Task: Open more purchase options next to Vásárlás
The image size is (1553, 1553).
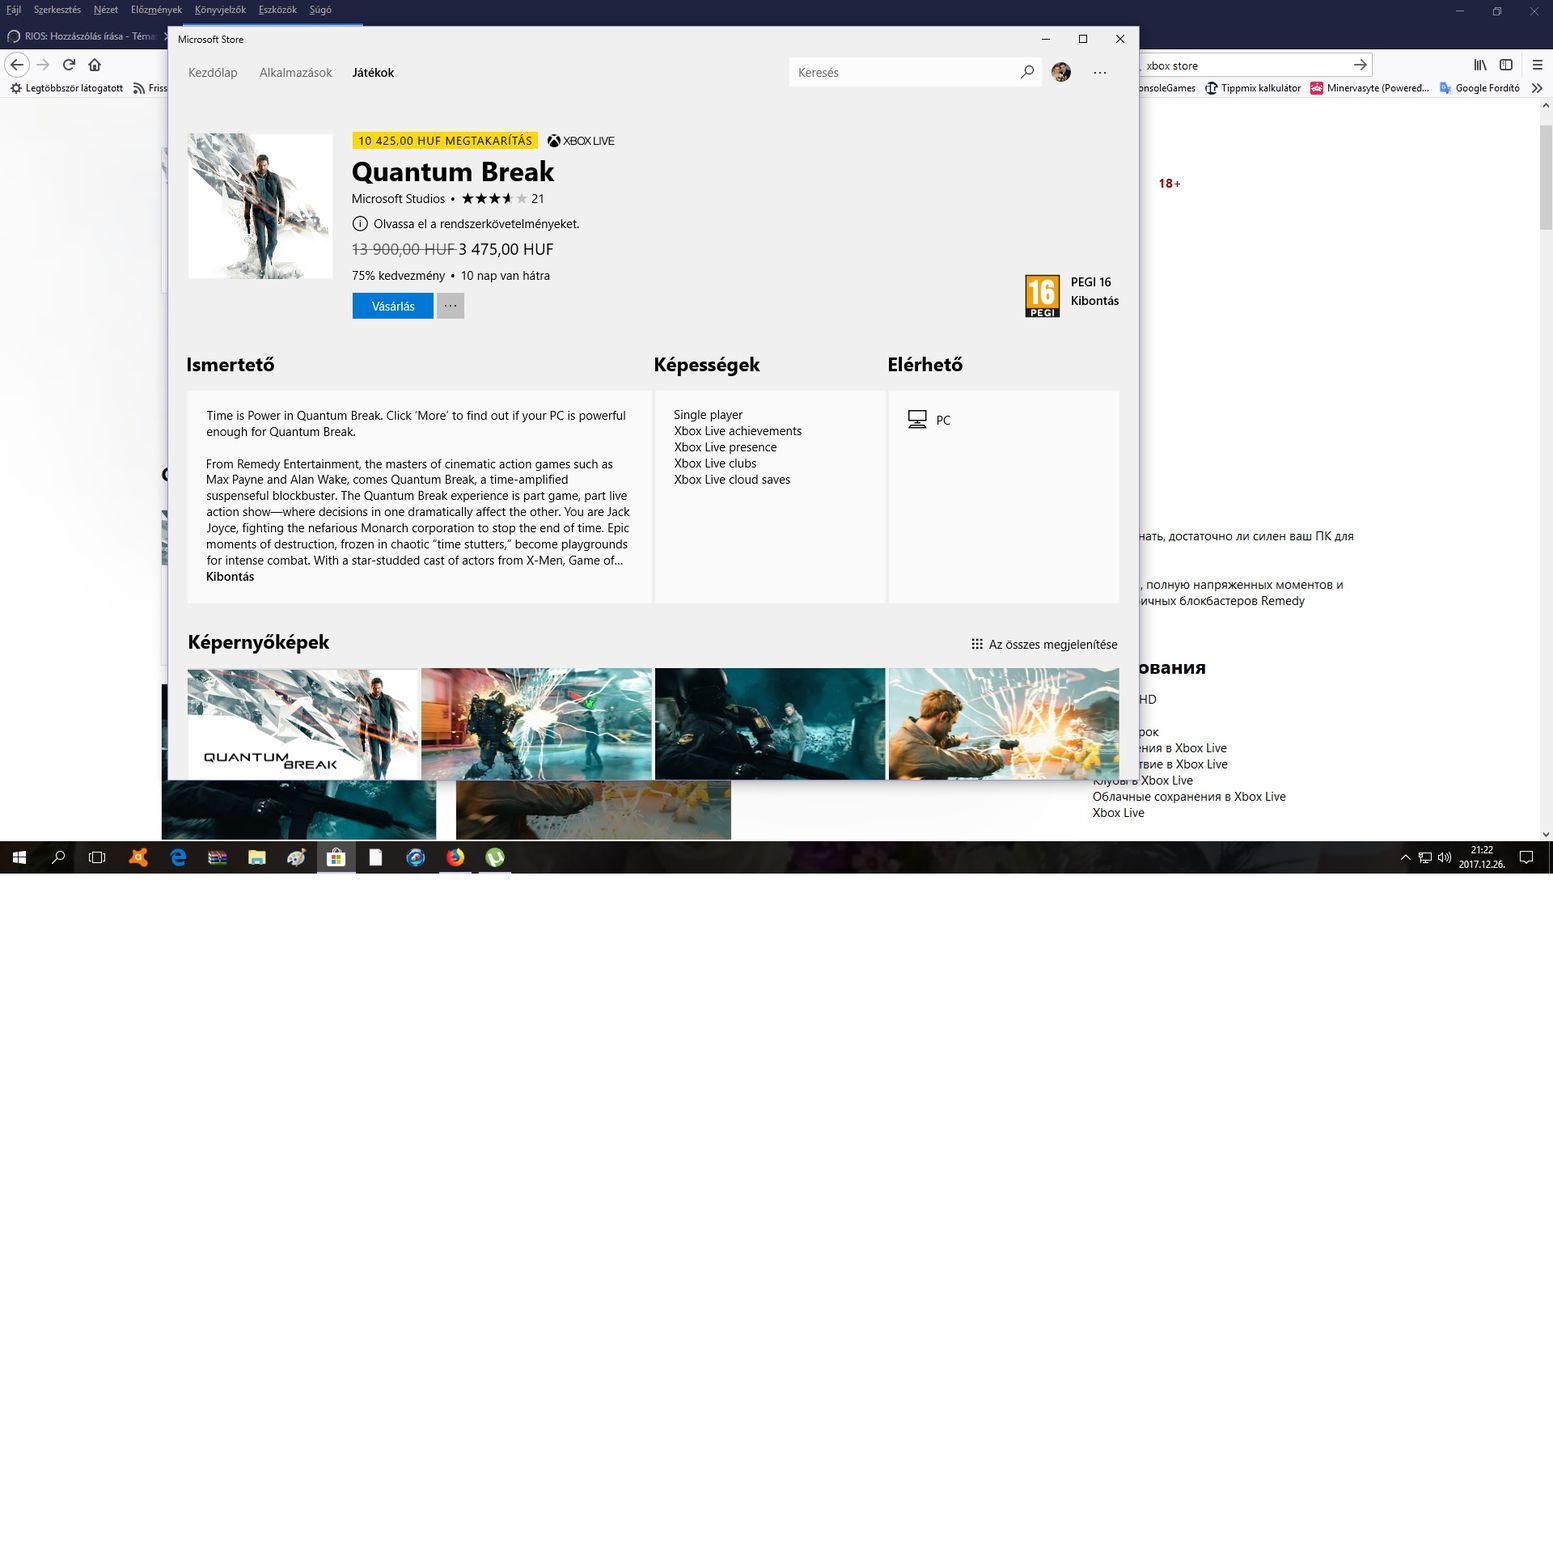Action: click(450, 306)
